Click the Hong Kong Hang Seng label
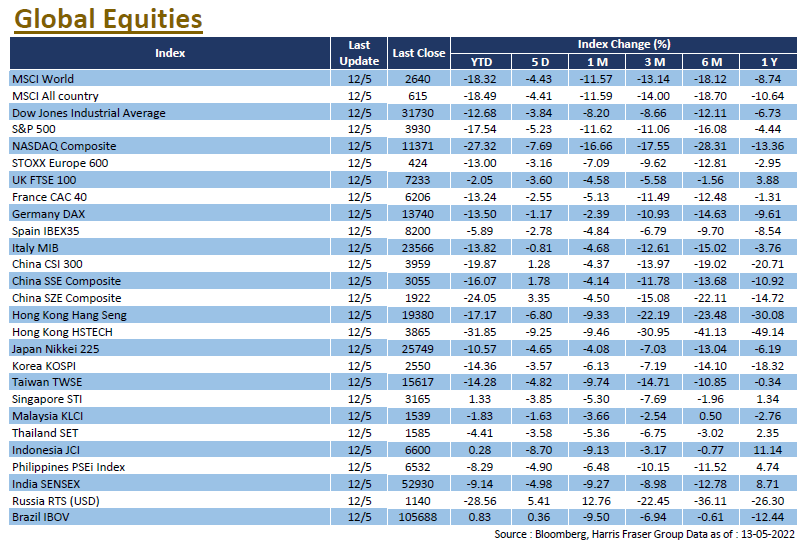This screenshot has width=811, height=547. 69,315
